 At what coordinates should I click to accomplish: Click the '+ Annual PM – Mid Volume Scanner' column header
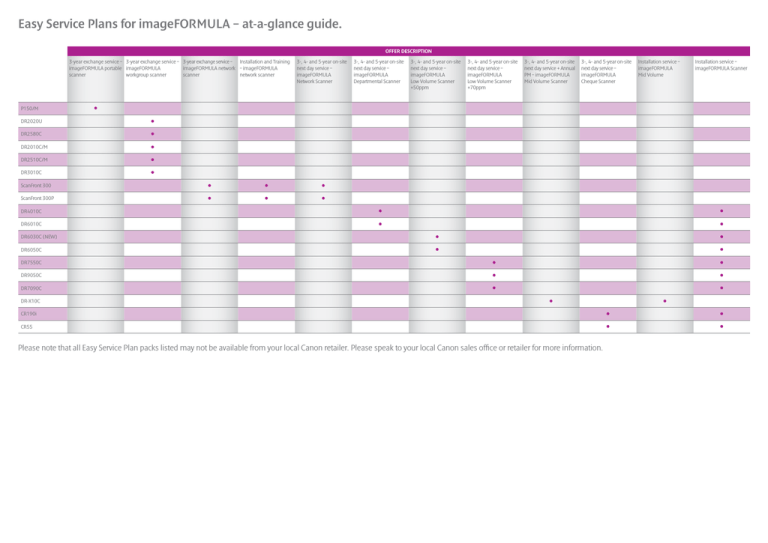point(550,71)
